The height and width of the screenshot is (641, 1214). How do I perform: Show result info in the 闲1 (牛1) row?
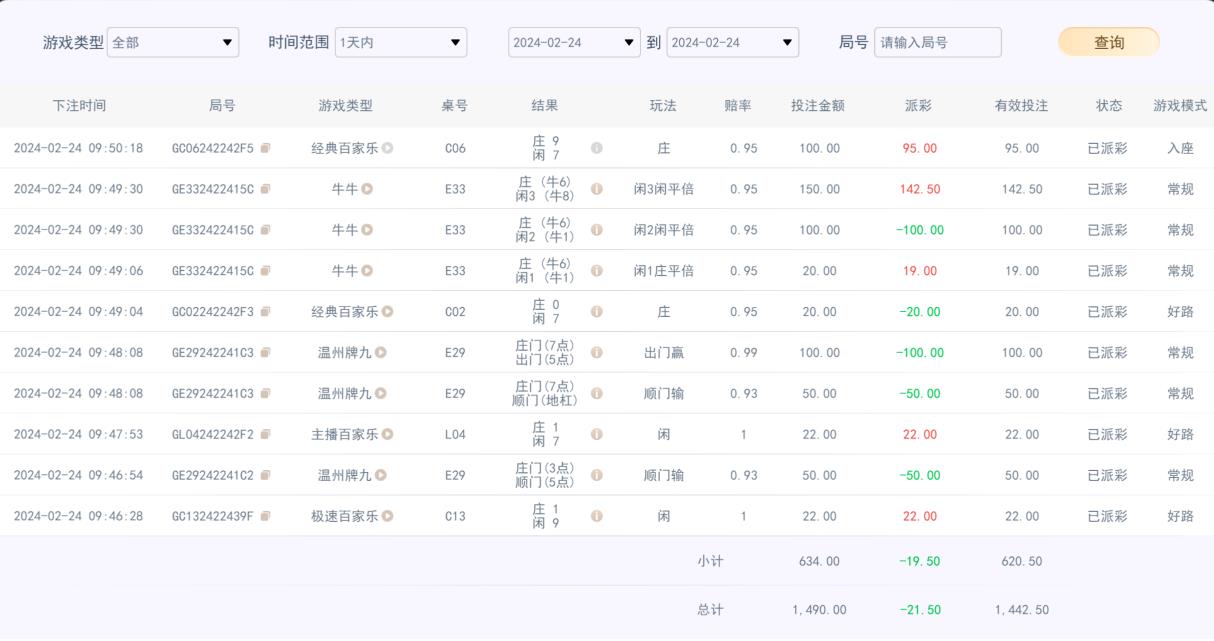pyautogui.click(x=597, y=271)
